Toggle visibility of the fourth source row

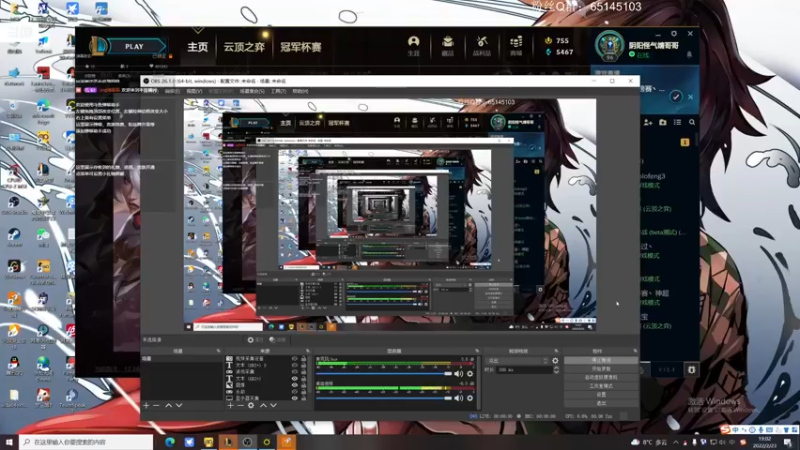tap(294, 379)
